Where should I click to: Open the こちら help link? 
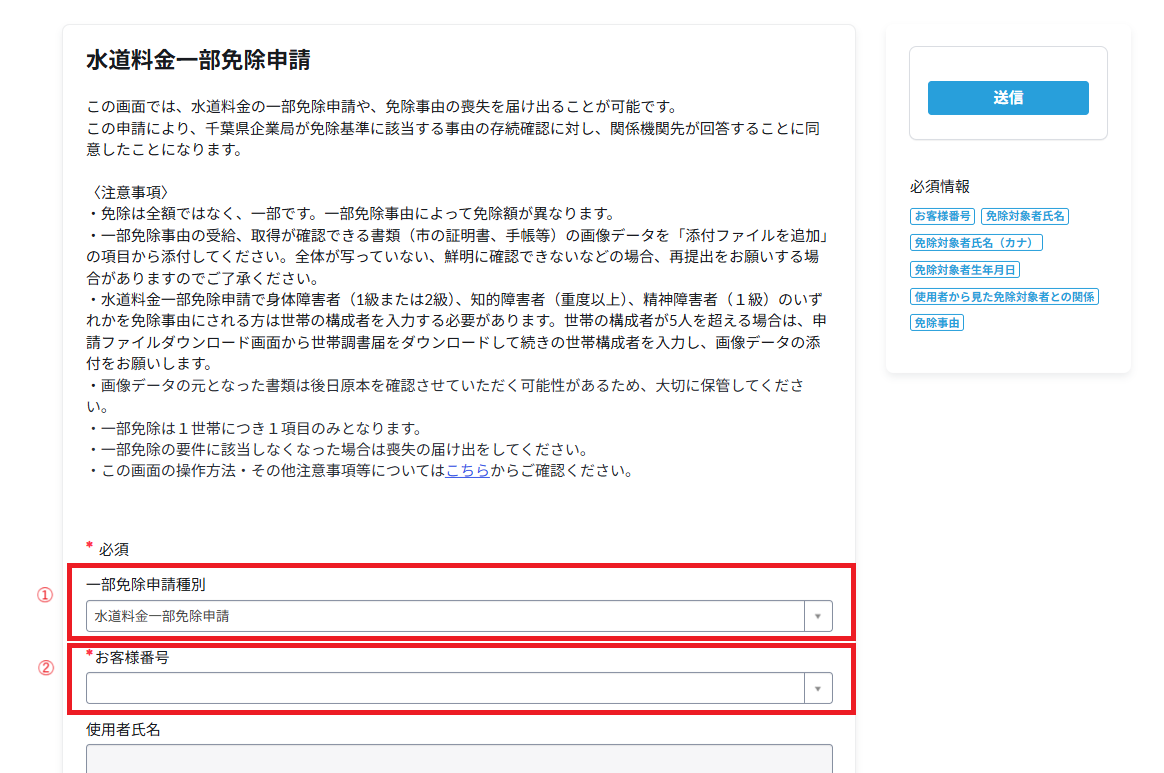(467, 470)
